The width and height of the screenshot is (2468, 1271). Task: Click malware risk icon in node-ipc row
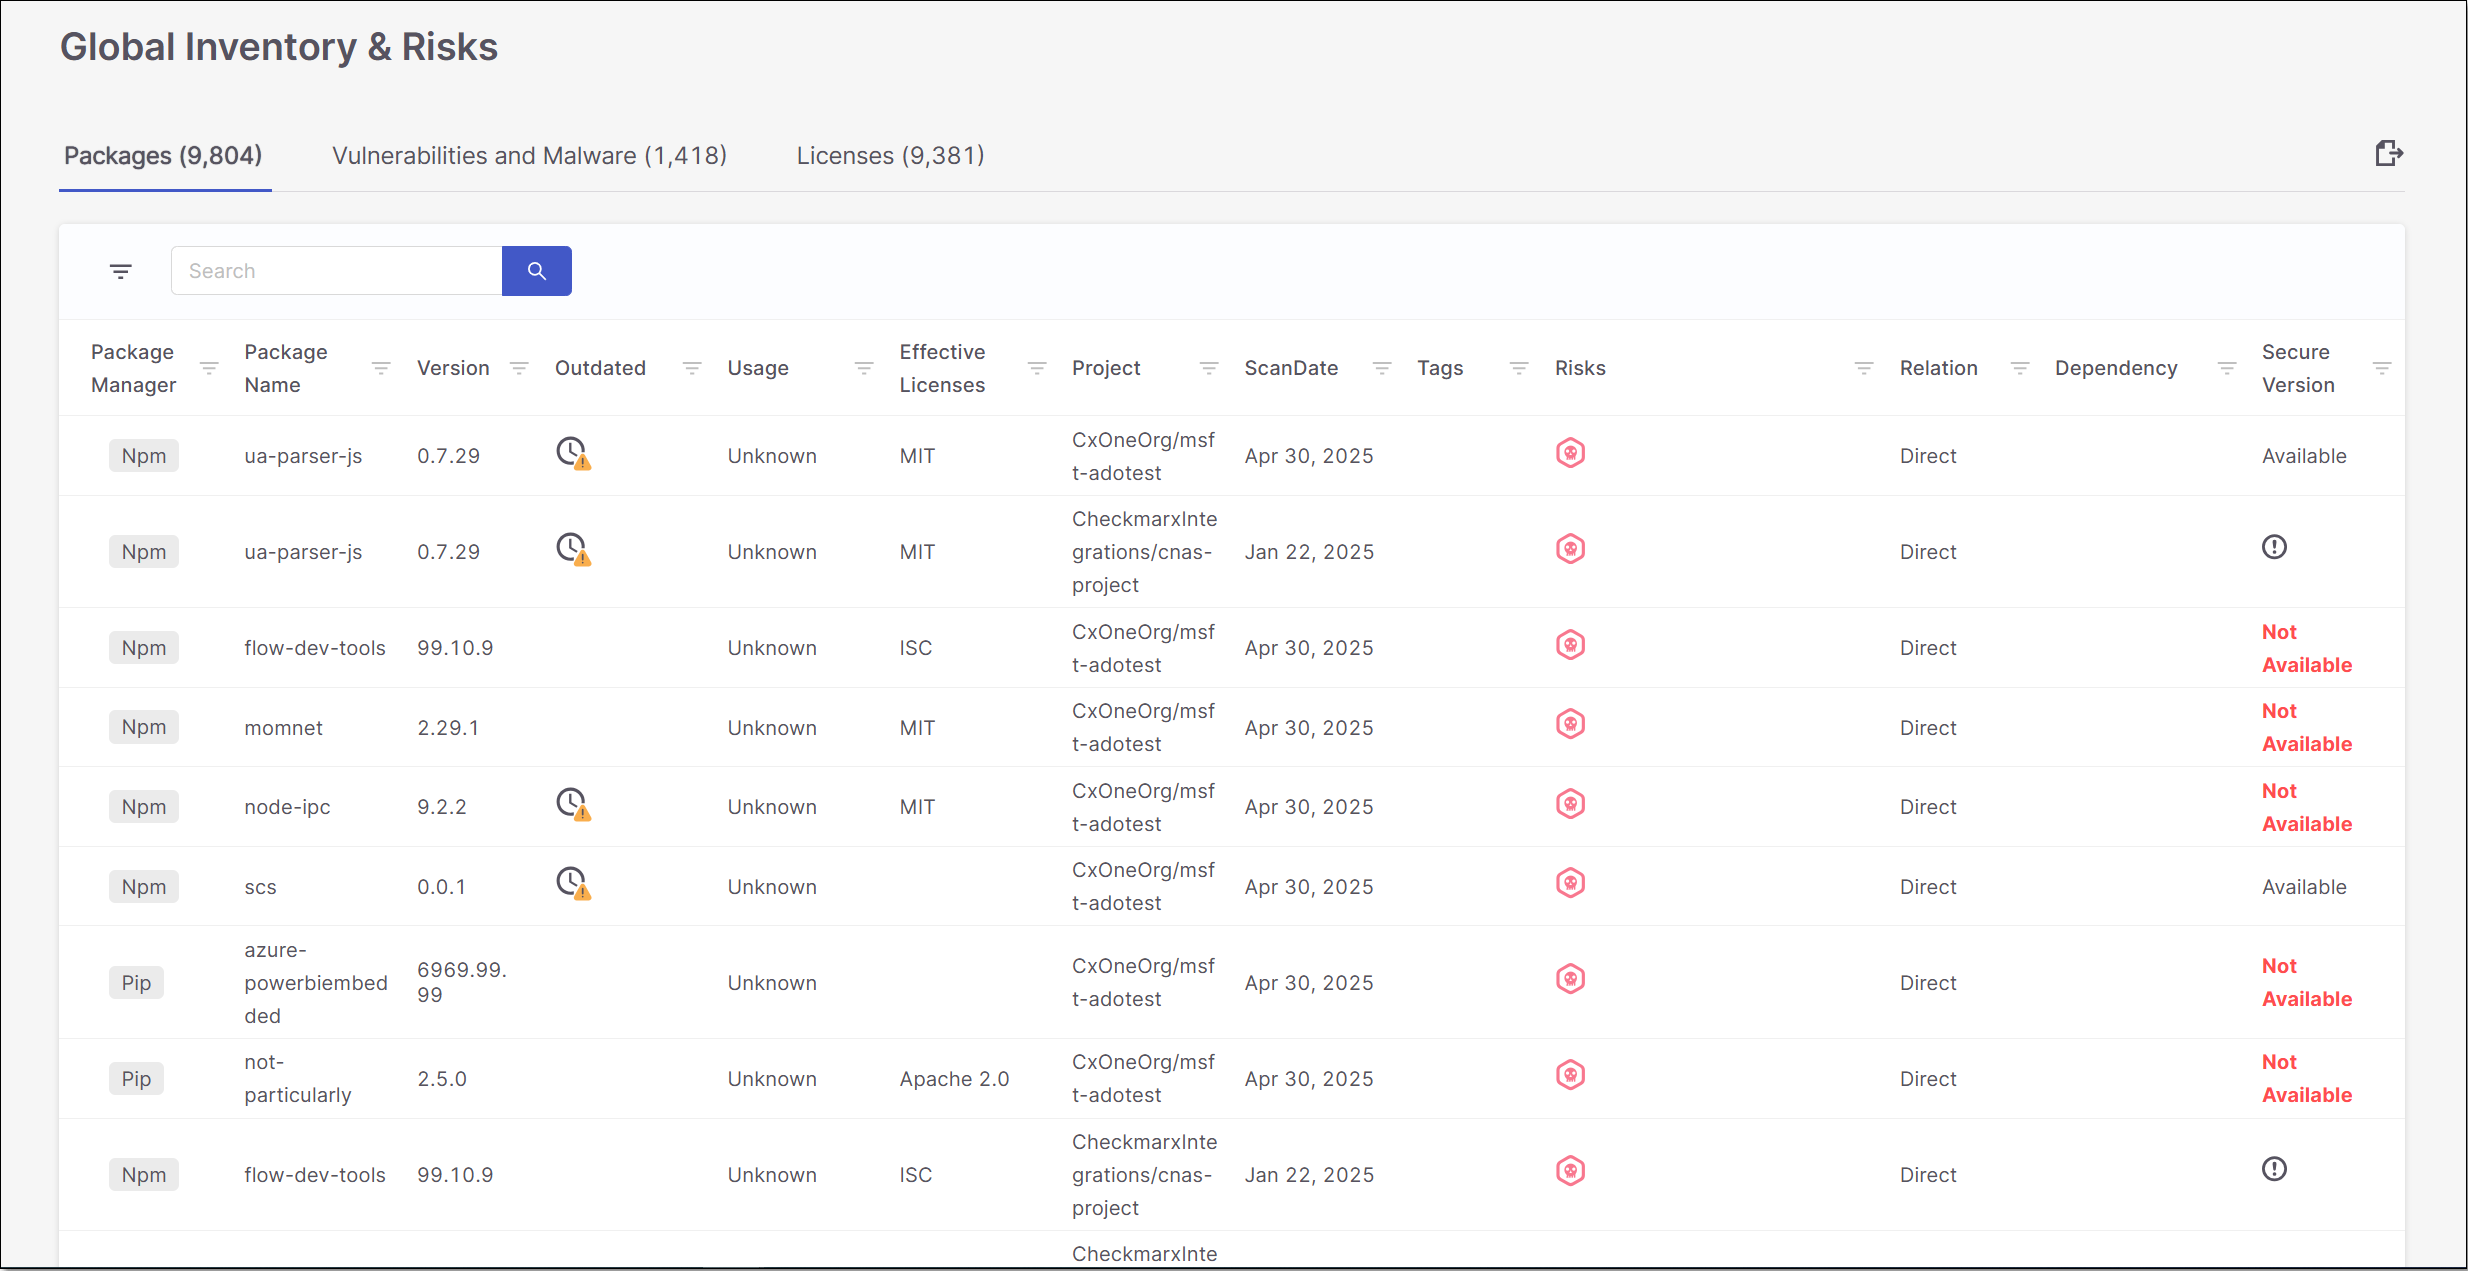point(1570,804)
